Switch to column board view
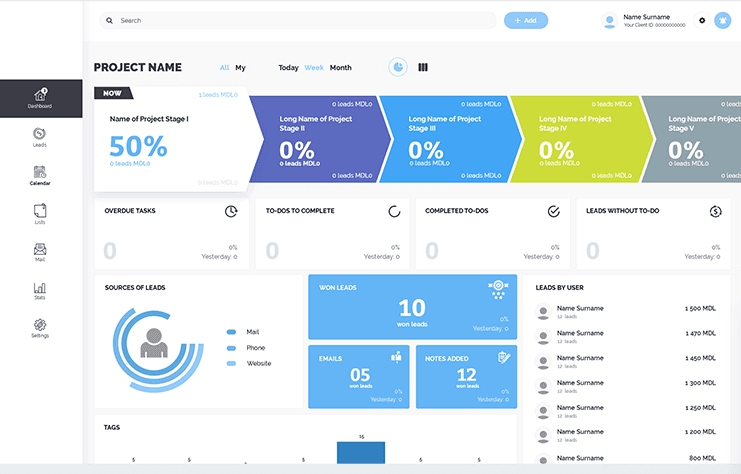The width and height of the screenshot is (741, 474). click(x=423, y=67)
